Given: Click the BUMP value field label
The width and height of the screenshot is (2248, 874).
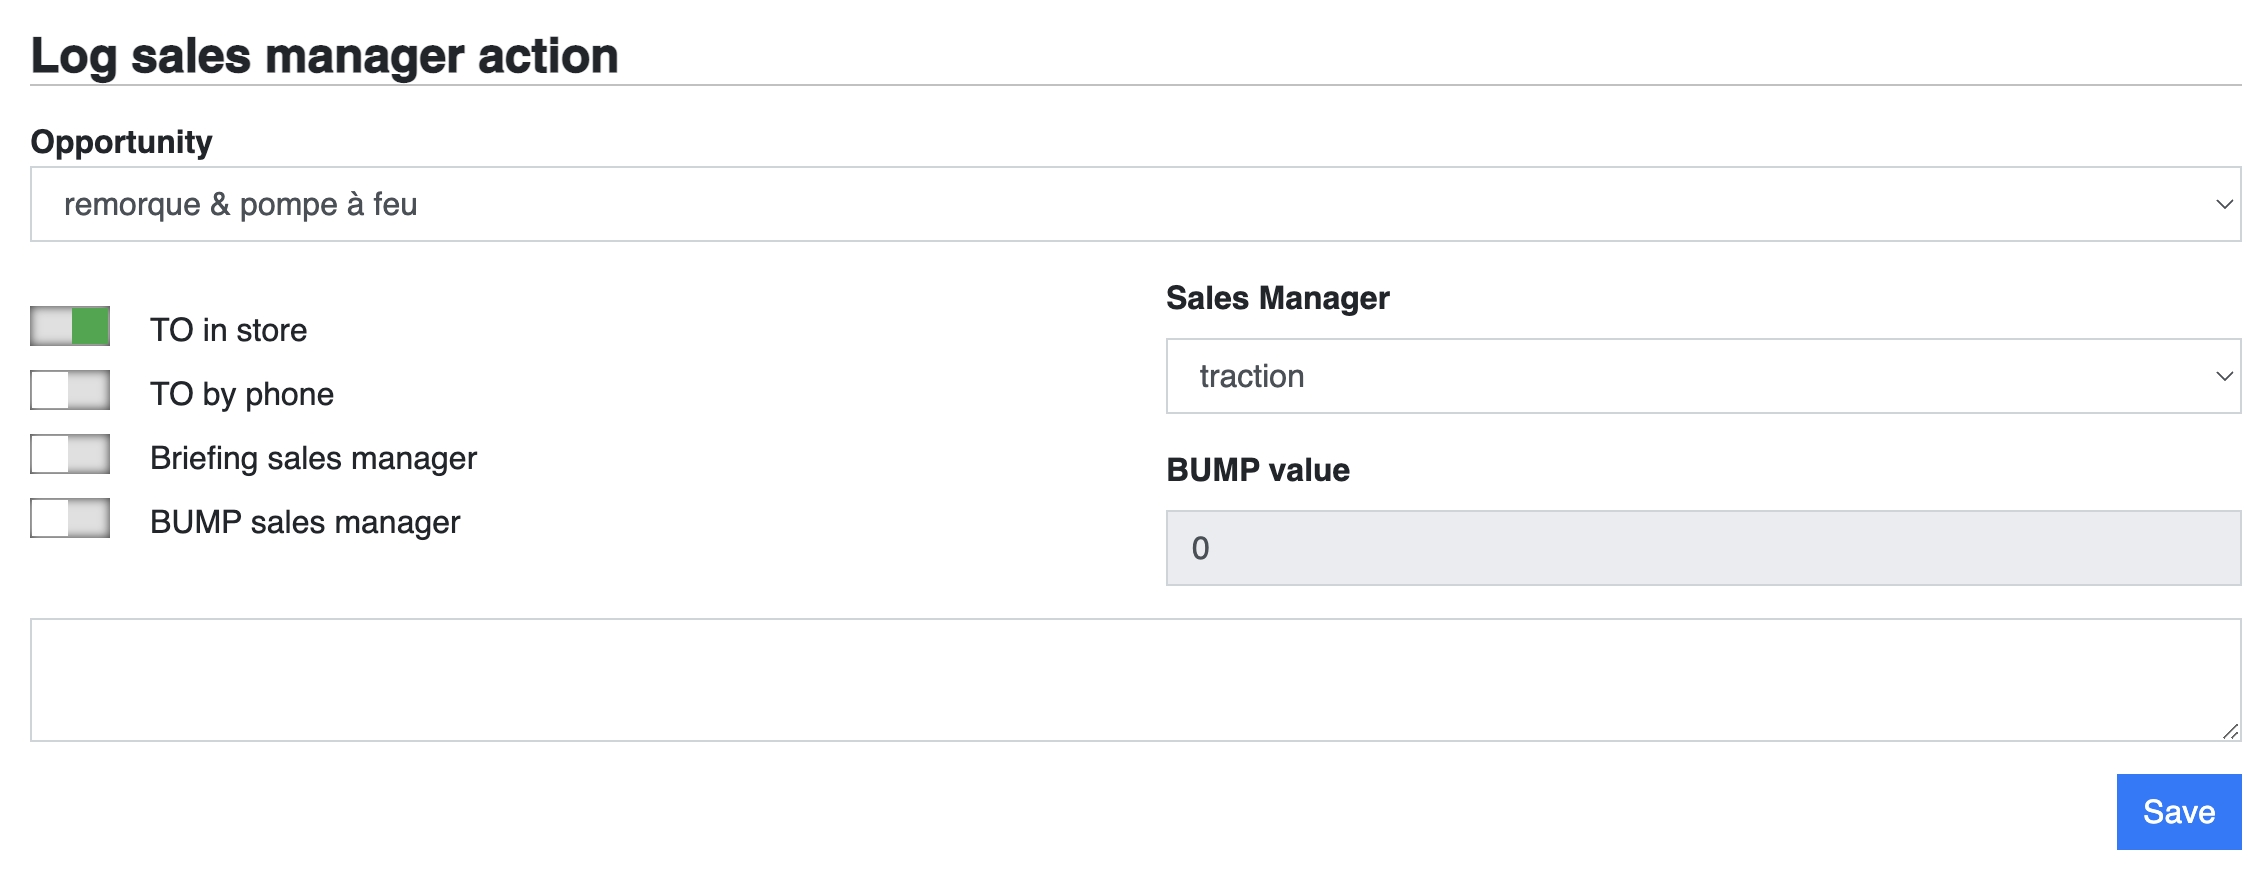Looking at the screenshot, I should click(1258, 470).
